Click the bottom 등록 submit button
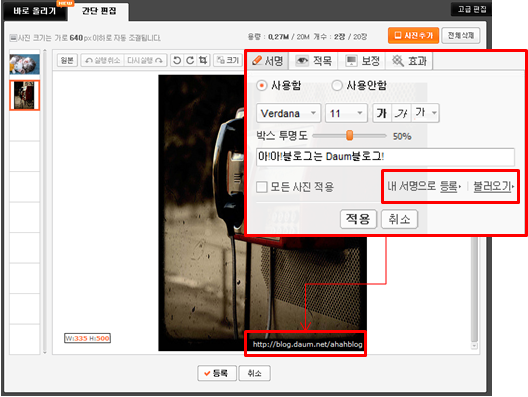Viewport: 528px width, 397px height. [x=217, y=373]
